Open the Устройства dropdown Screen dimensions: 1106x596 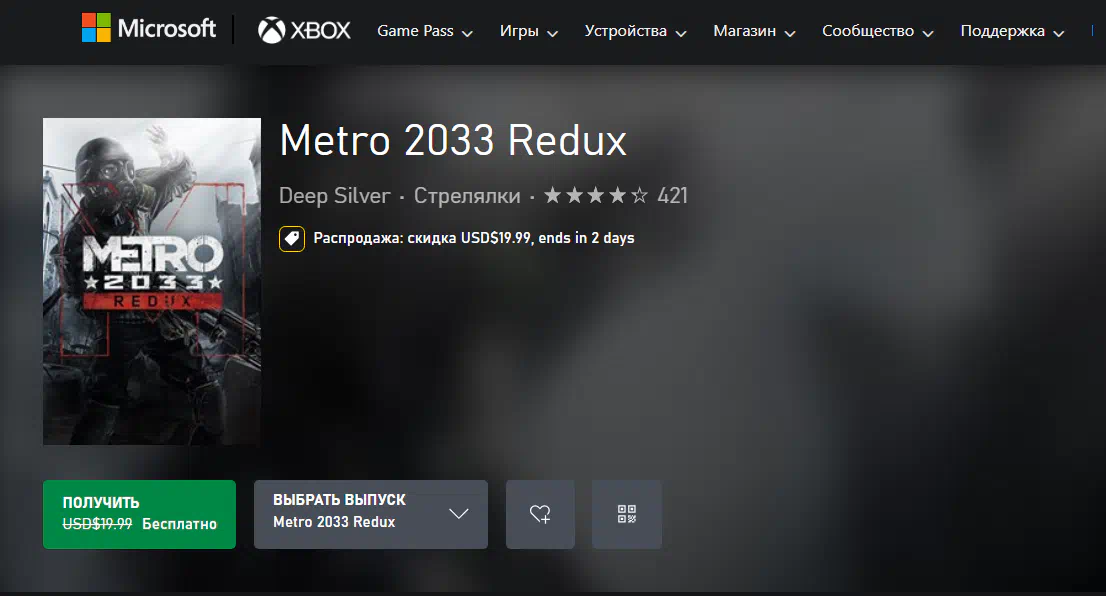click(636, 31)
